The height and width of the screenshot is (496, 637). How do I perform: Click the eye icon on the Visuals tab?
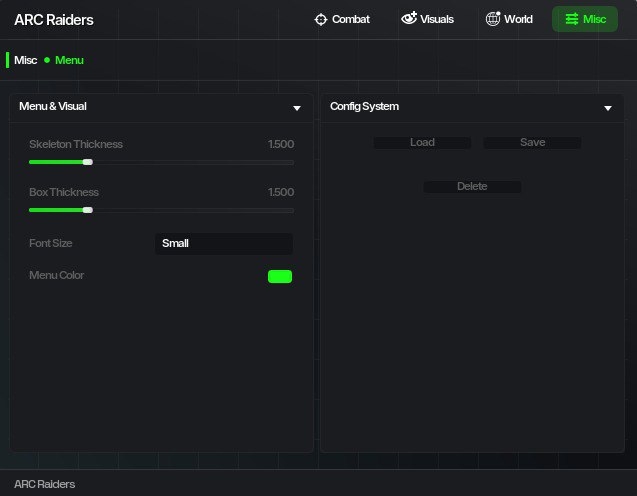(408, 19)
